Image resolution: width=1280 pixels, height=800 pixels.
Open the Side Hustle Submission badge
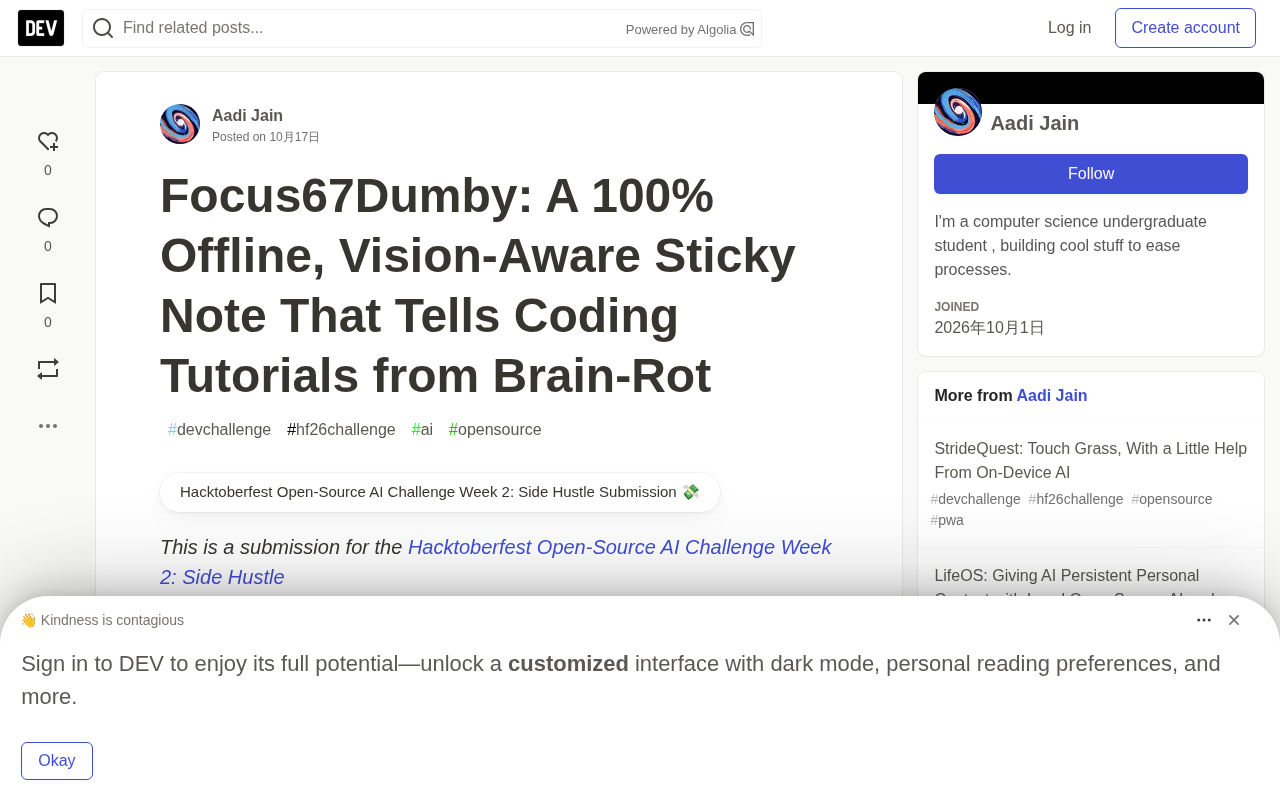click(440, 492)
